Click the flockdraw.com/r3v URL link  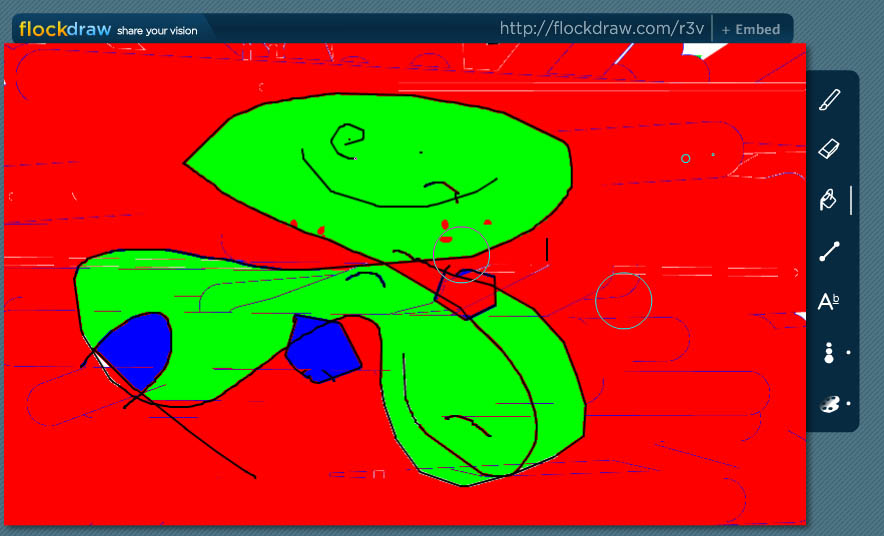point(601,29)
